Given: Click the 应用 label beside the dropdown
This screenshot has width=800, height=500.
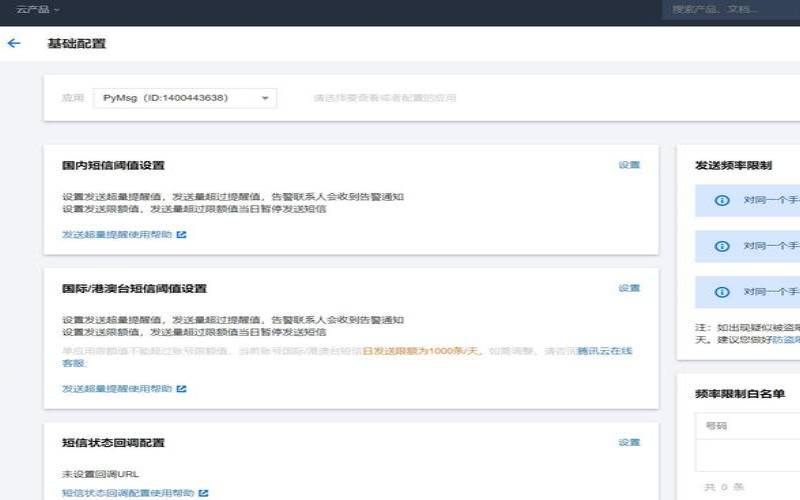Looking at the screenshot, I should click(x=73, y=98).
